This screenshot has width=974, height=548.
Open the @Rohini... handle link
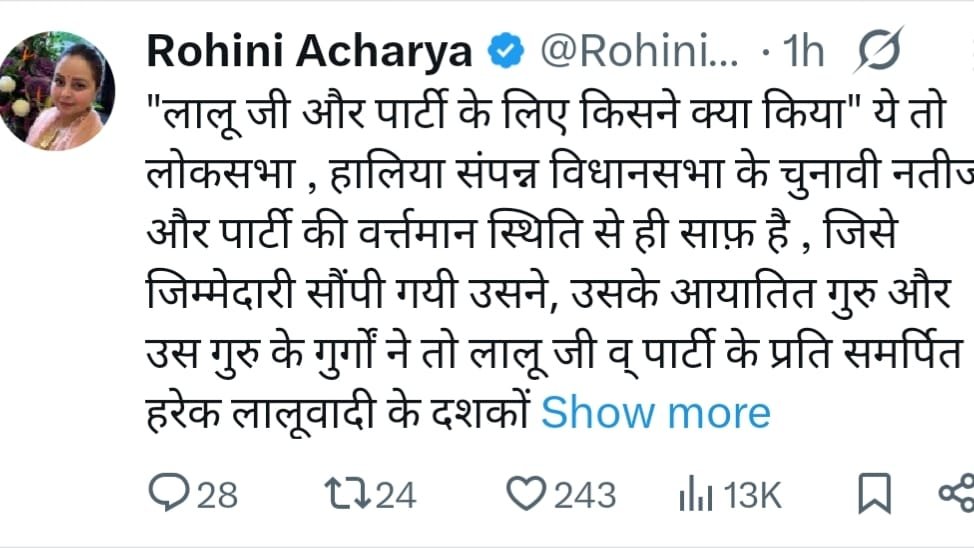[x=639, y=52]
